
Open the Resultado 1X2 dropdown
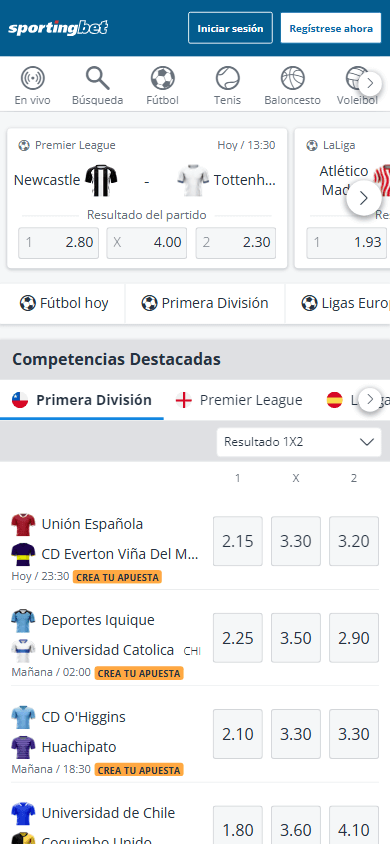(x=299, y=442)
